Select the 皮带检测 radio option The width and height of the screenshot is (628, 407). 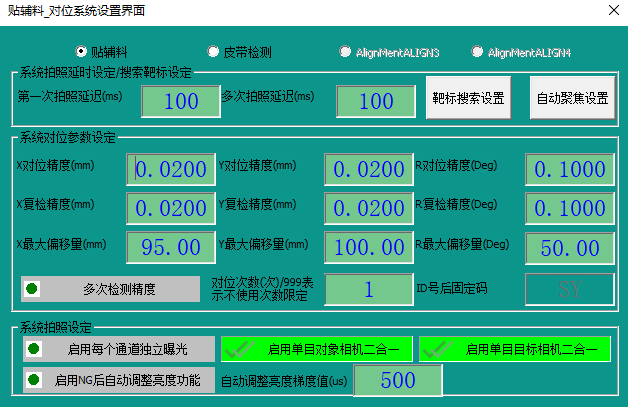coord(213,50)
